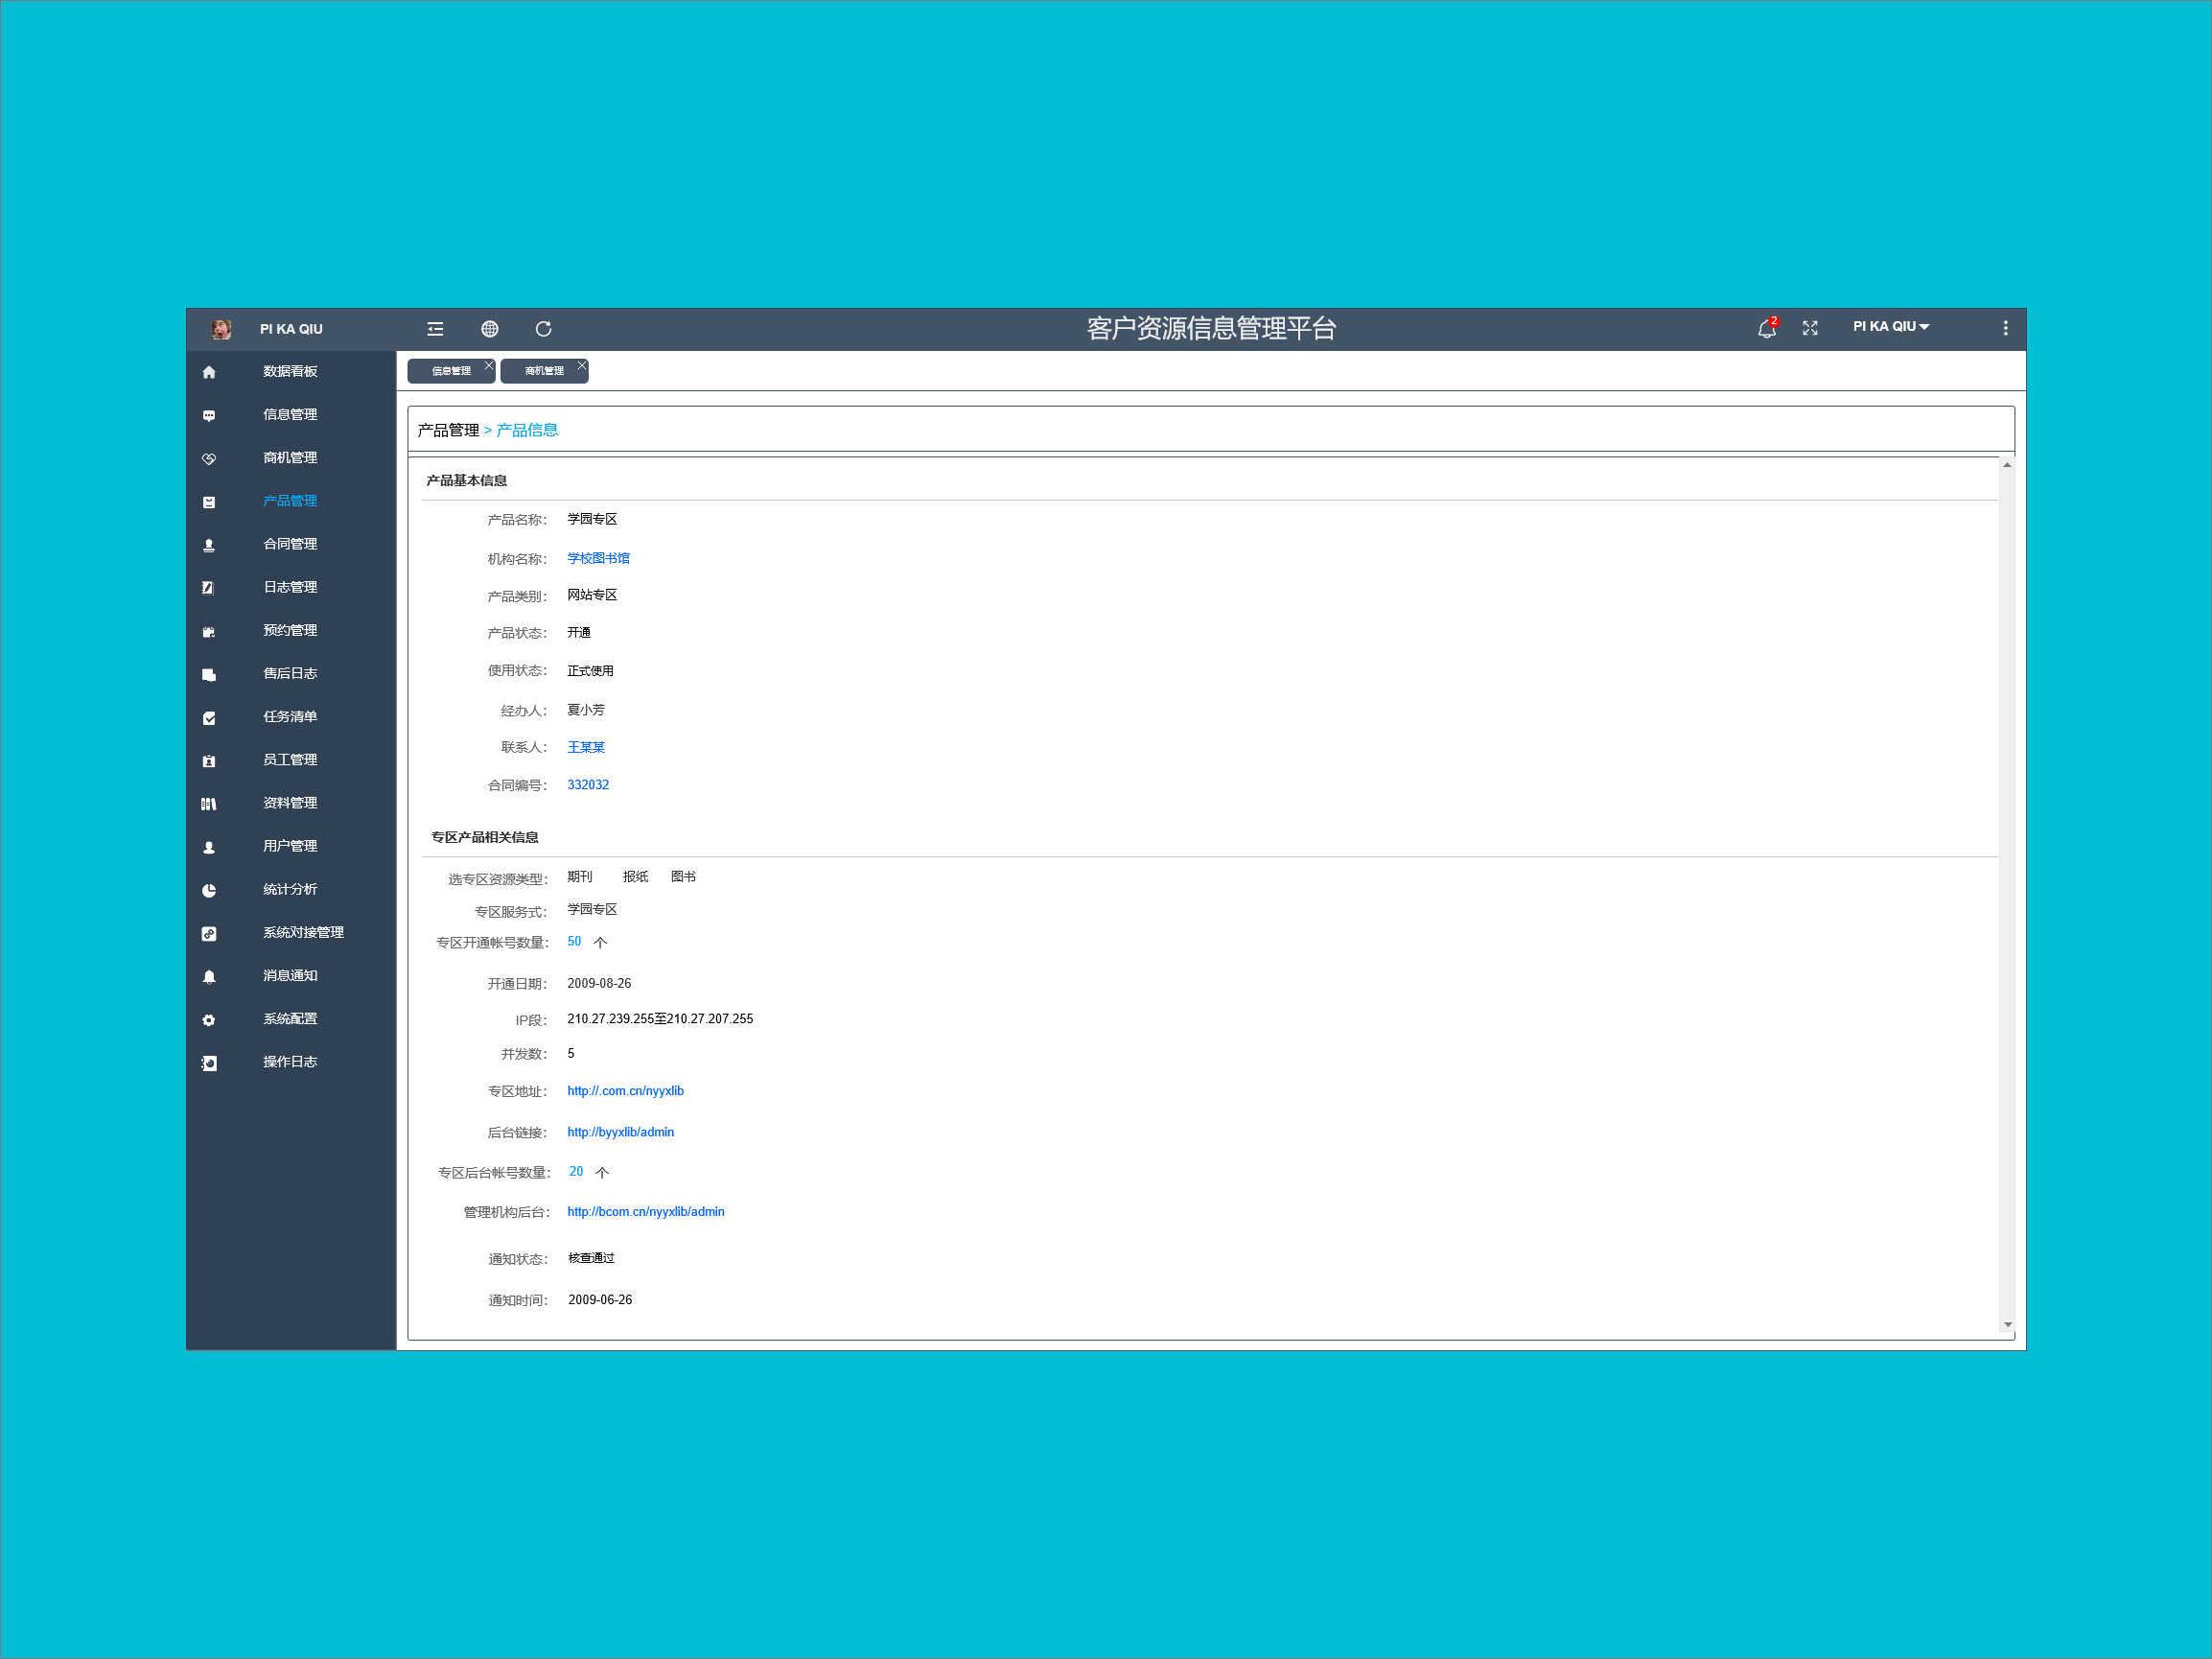The image size is (2212, 1659).
Task: Click the IP range 210.27.239.255至210.27.207.255
Action: click(x=660, y=1019)
